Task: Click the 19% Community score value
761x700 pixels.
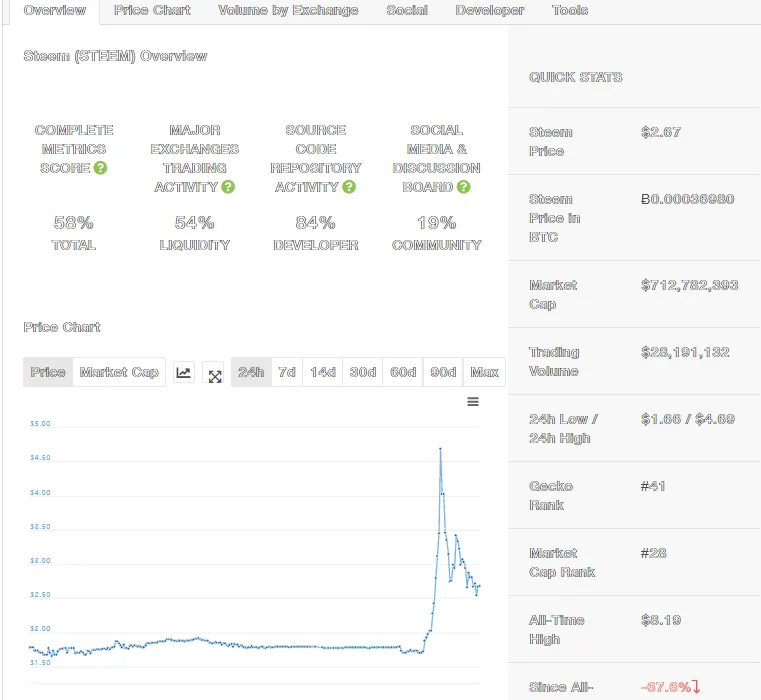Action: 436,223
